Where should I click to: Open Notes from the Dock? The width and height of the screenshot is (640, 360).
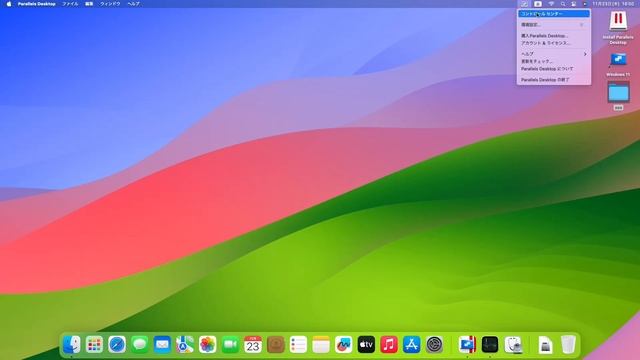pyautogui.click(x=321, y=344)
